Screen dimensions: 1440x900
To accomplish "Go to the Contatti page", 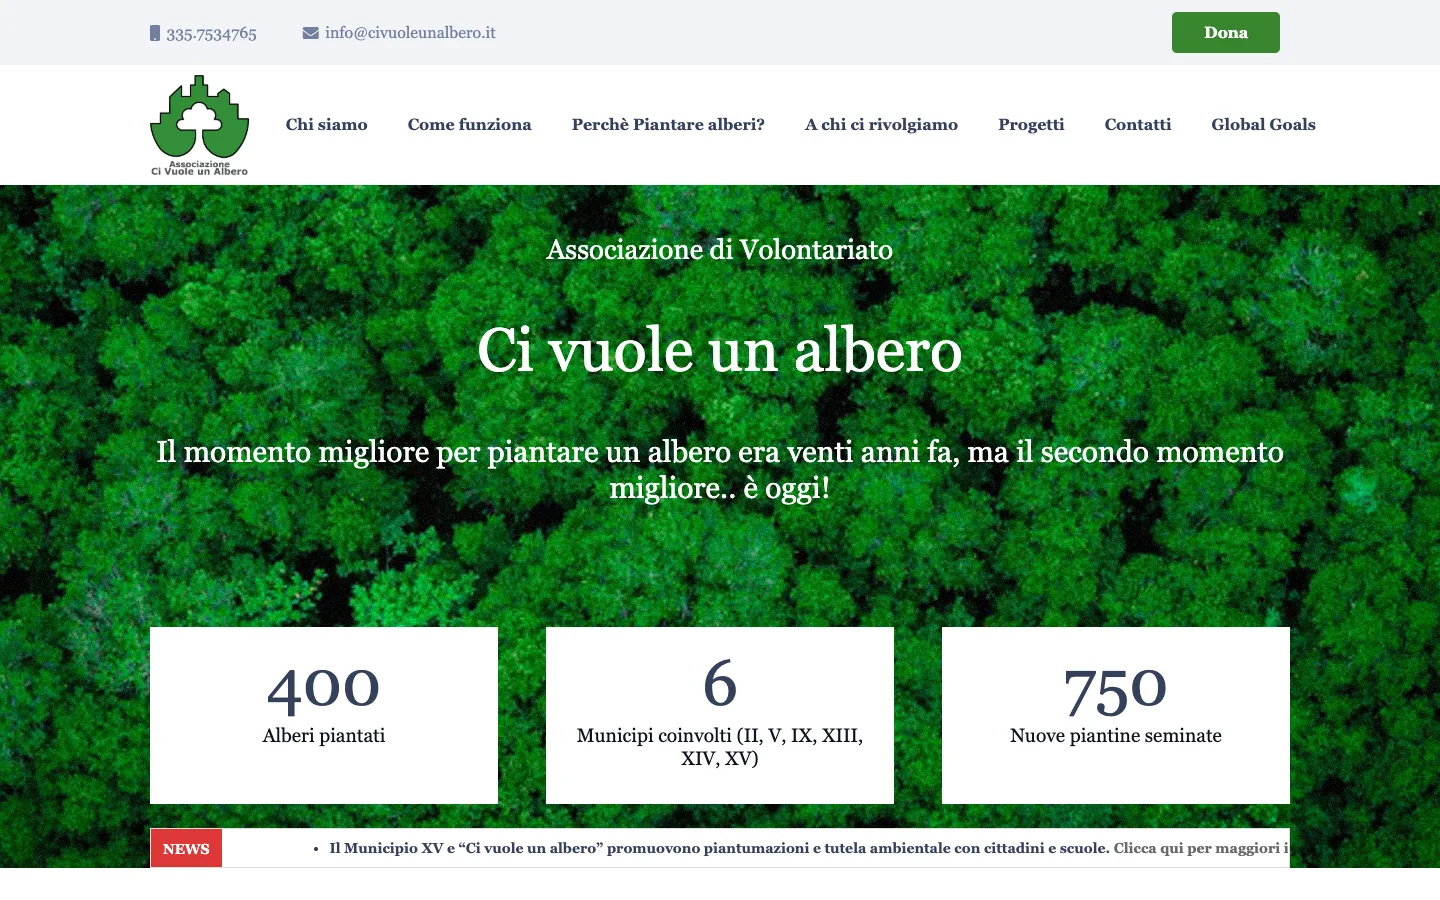I will [x=1138, y=124].
